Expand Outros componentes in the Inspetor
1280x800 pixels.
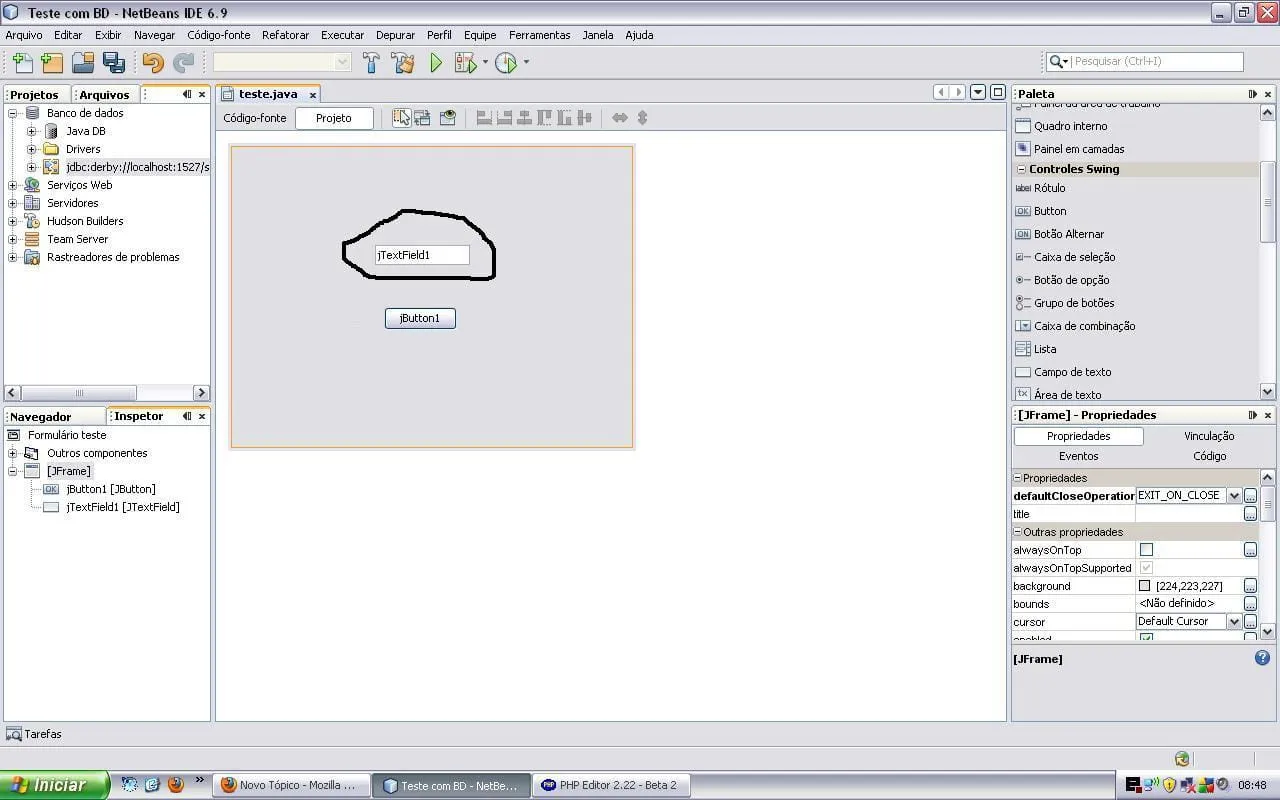13,453
